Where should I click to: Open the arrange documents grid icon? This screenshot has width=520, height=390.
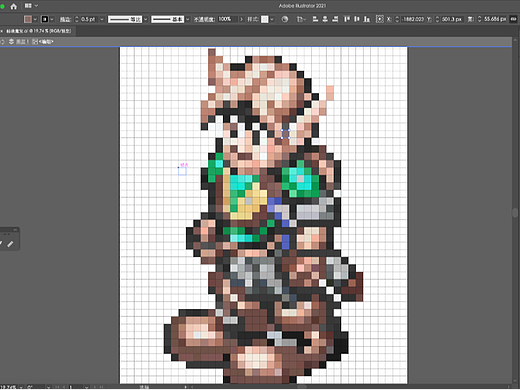point(28,6)
